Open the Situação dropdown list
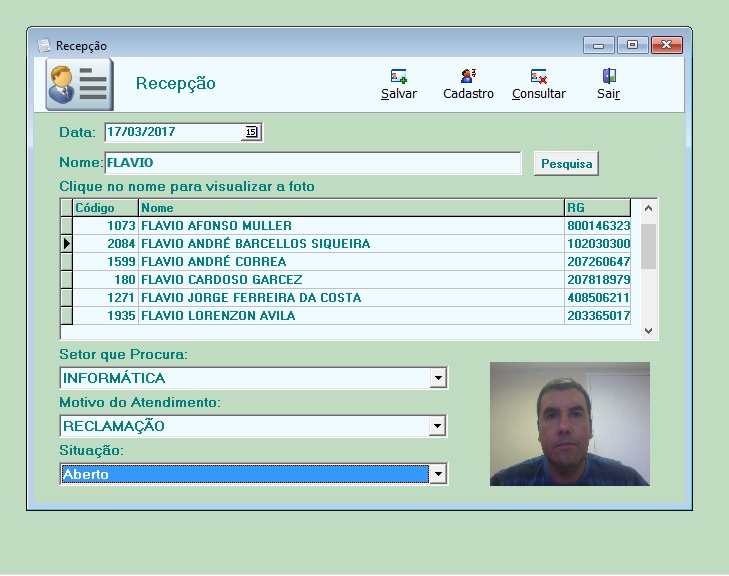 point(436,474)
